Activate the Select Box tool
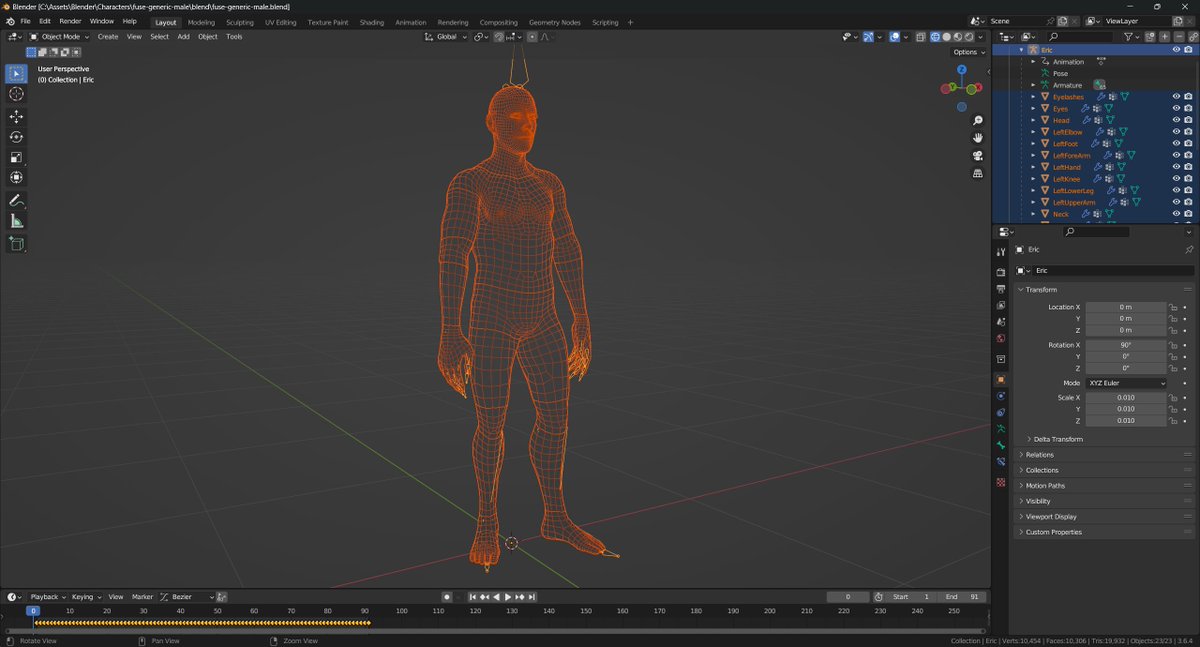Image resolution: width=1200 pixels, height=647 pixels. [16, 73]
